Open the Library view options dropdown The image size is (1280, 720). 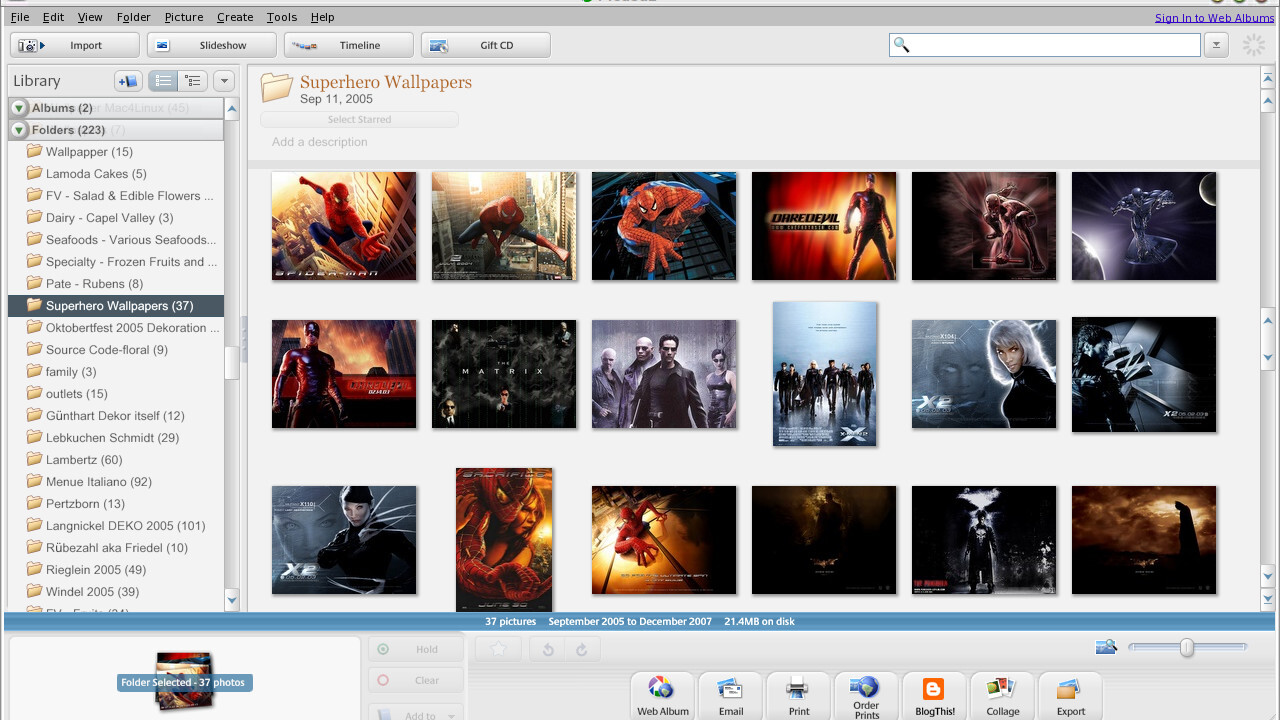coord(223,81)
